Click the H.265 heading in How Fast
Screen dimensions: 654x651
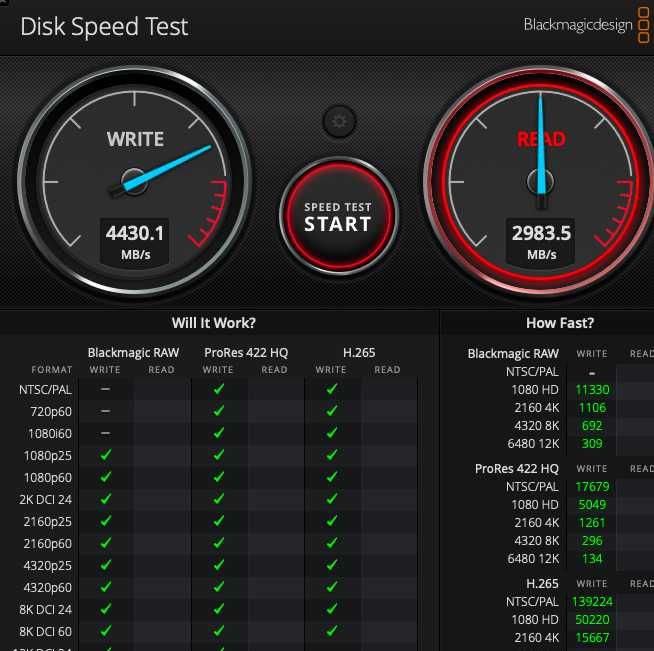click(542, 583)
